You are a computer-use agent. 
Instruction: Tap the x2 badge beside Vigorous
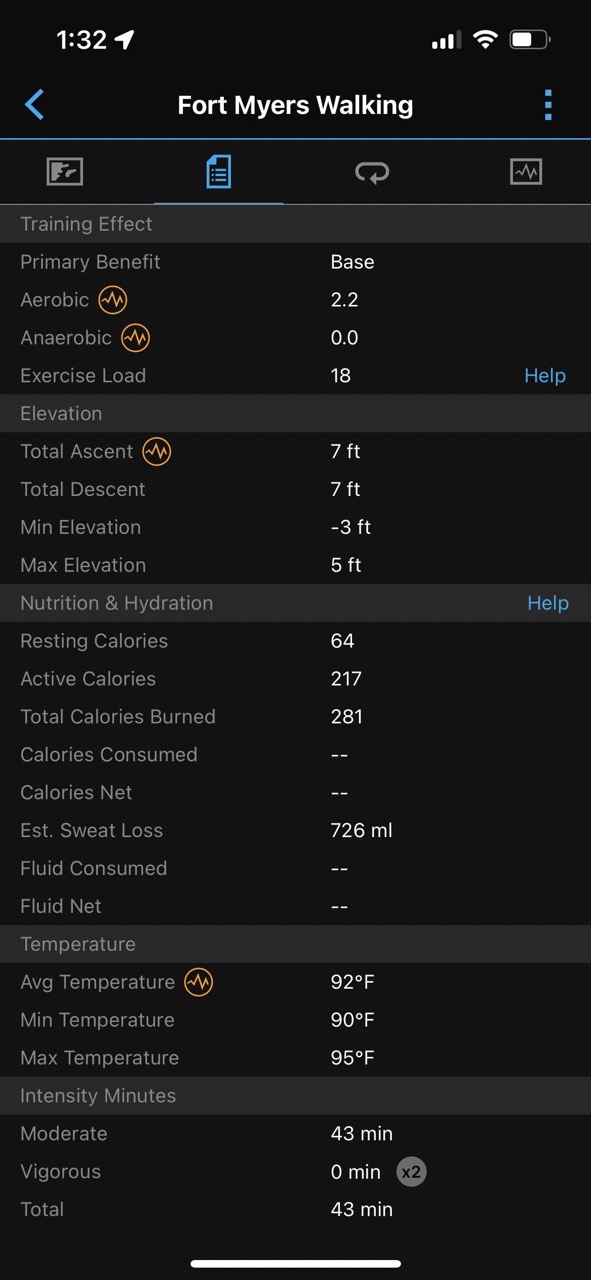point(411,1172)
